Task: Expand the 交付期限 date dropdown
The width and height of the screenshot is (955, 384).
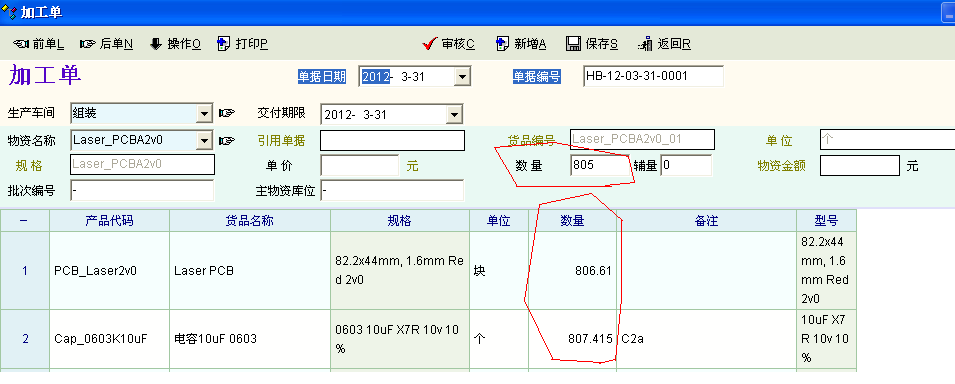Action: 454,114
